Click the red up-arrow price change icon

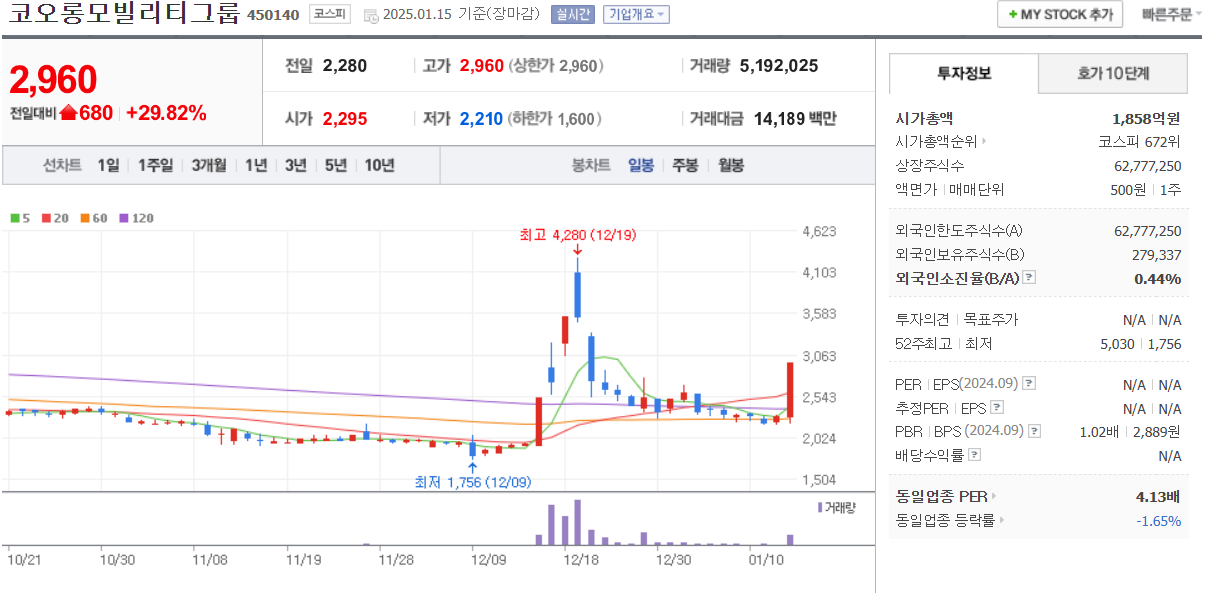tap(68, 113)
